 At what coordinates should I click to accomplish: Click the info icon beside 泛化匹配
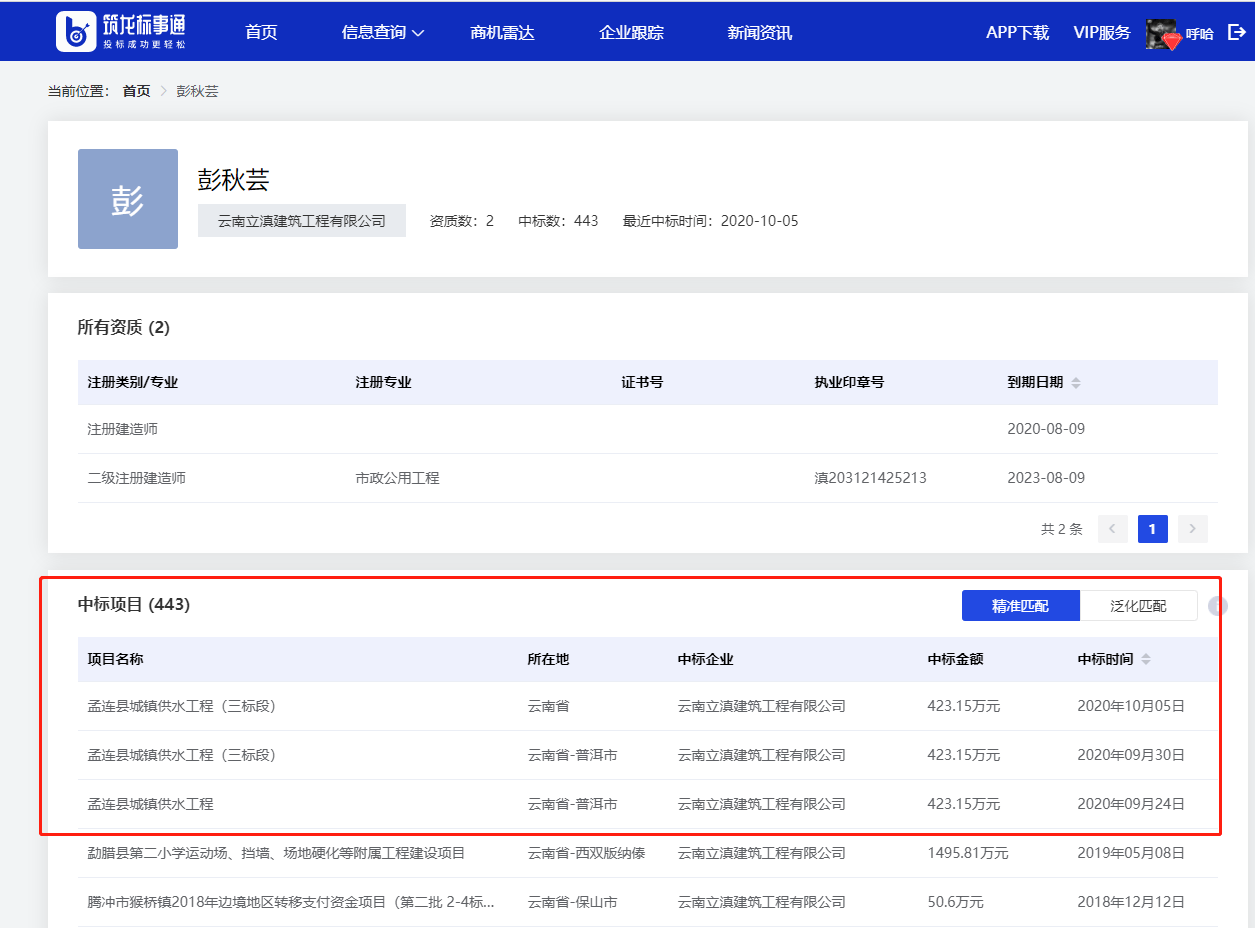(1217, 606)
